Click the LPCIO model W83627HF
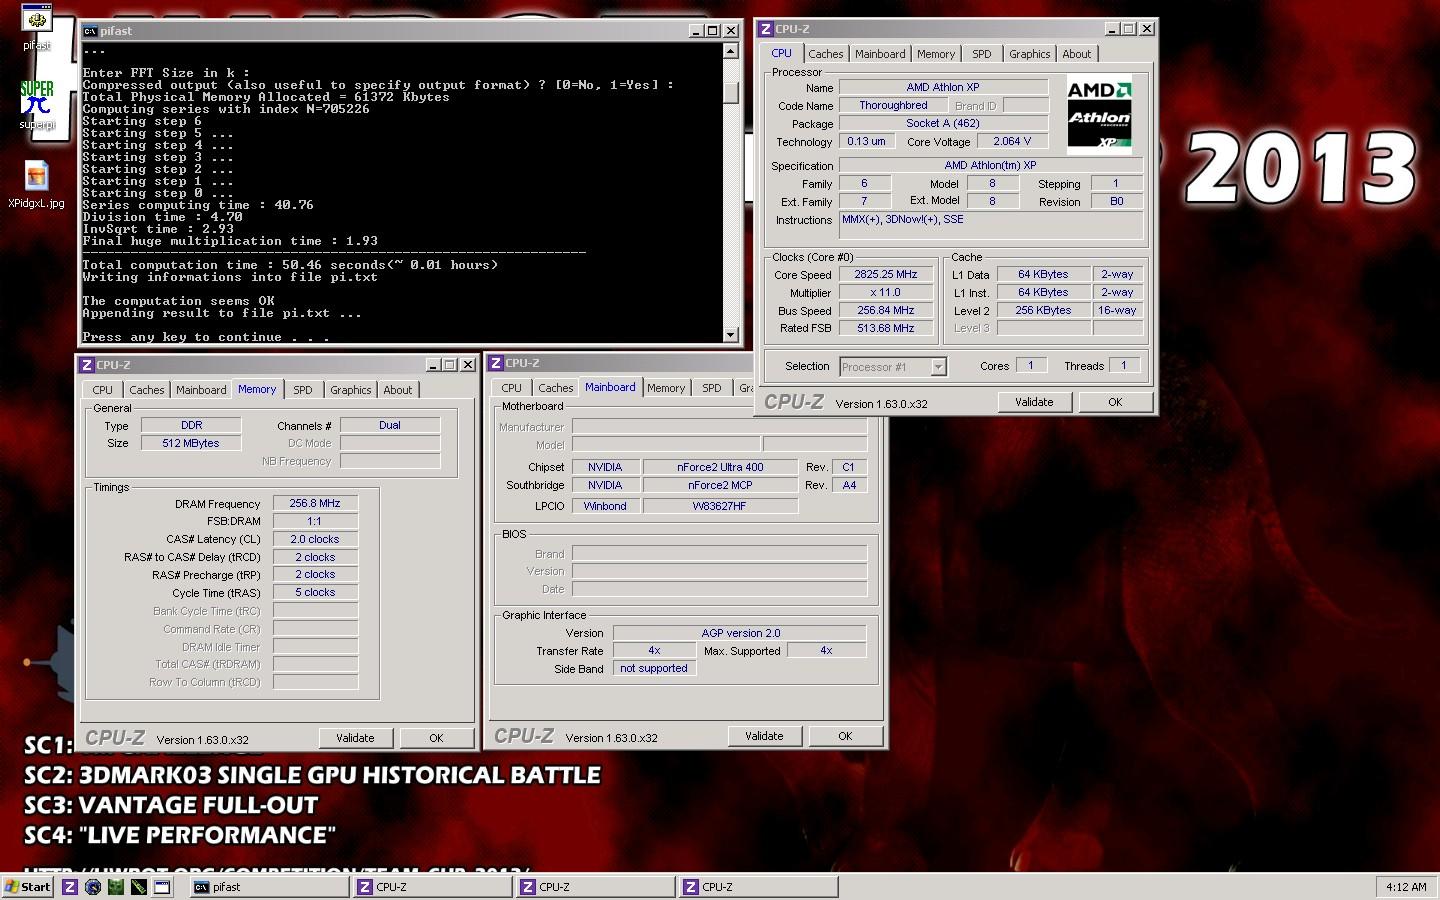The image size is (1440, 900). click(x=720, y=506)
